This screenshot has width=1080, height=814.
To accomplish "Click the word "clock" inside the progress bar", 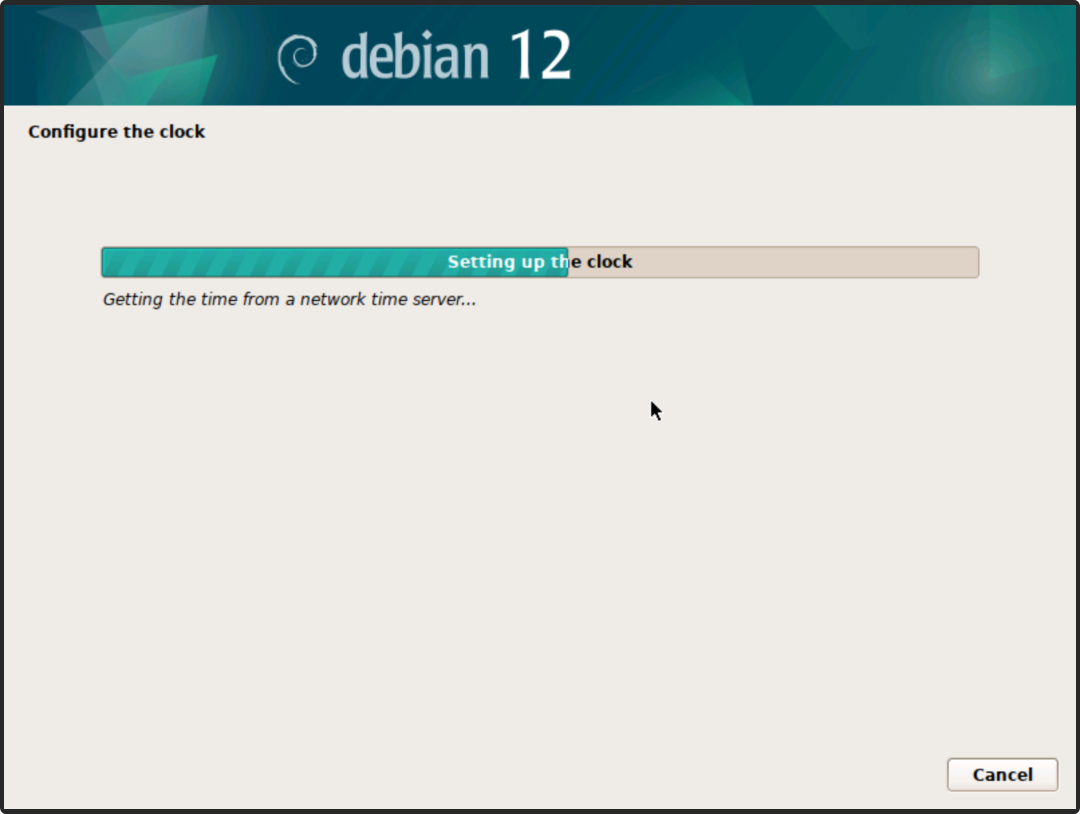I will coord(609,262).
